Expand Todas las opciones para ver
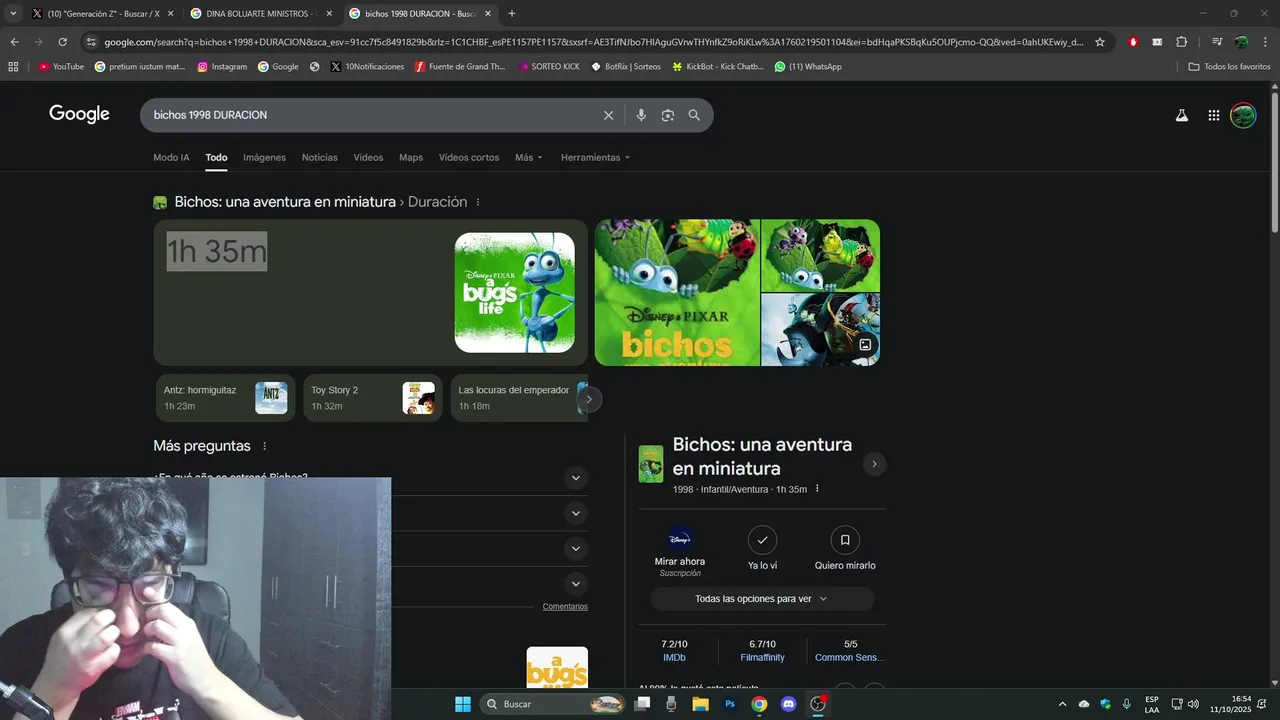Viewport: 1280px width, 720px height. [x=762, y=599]
